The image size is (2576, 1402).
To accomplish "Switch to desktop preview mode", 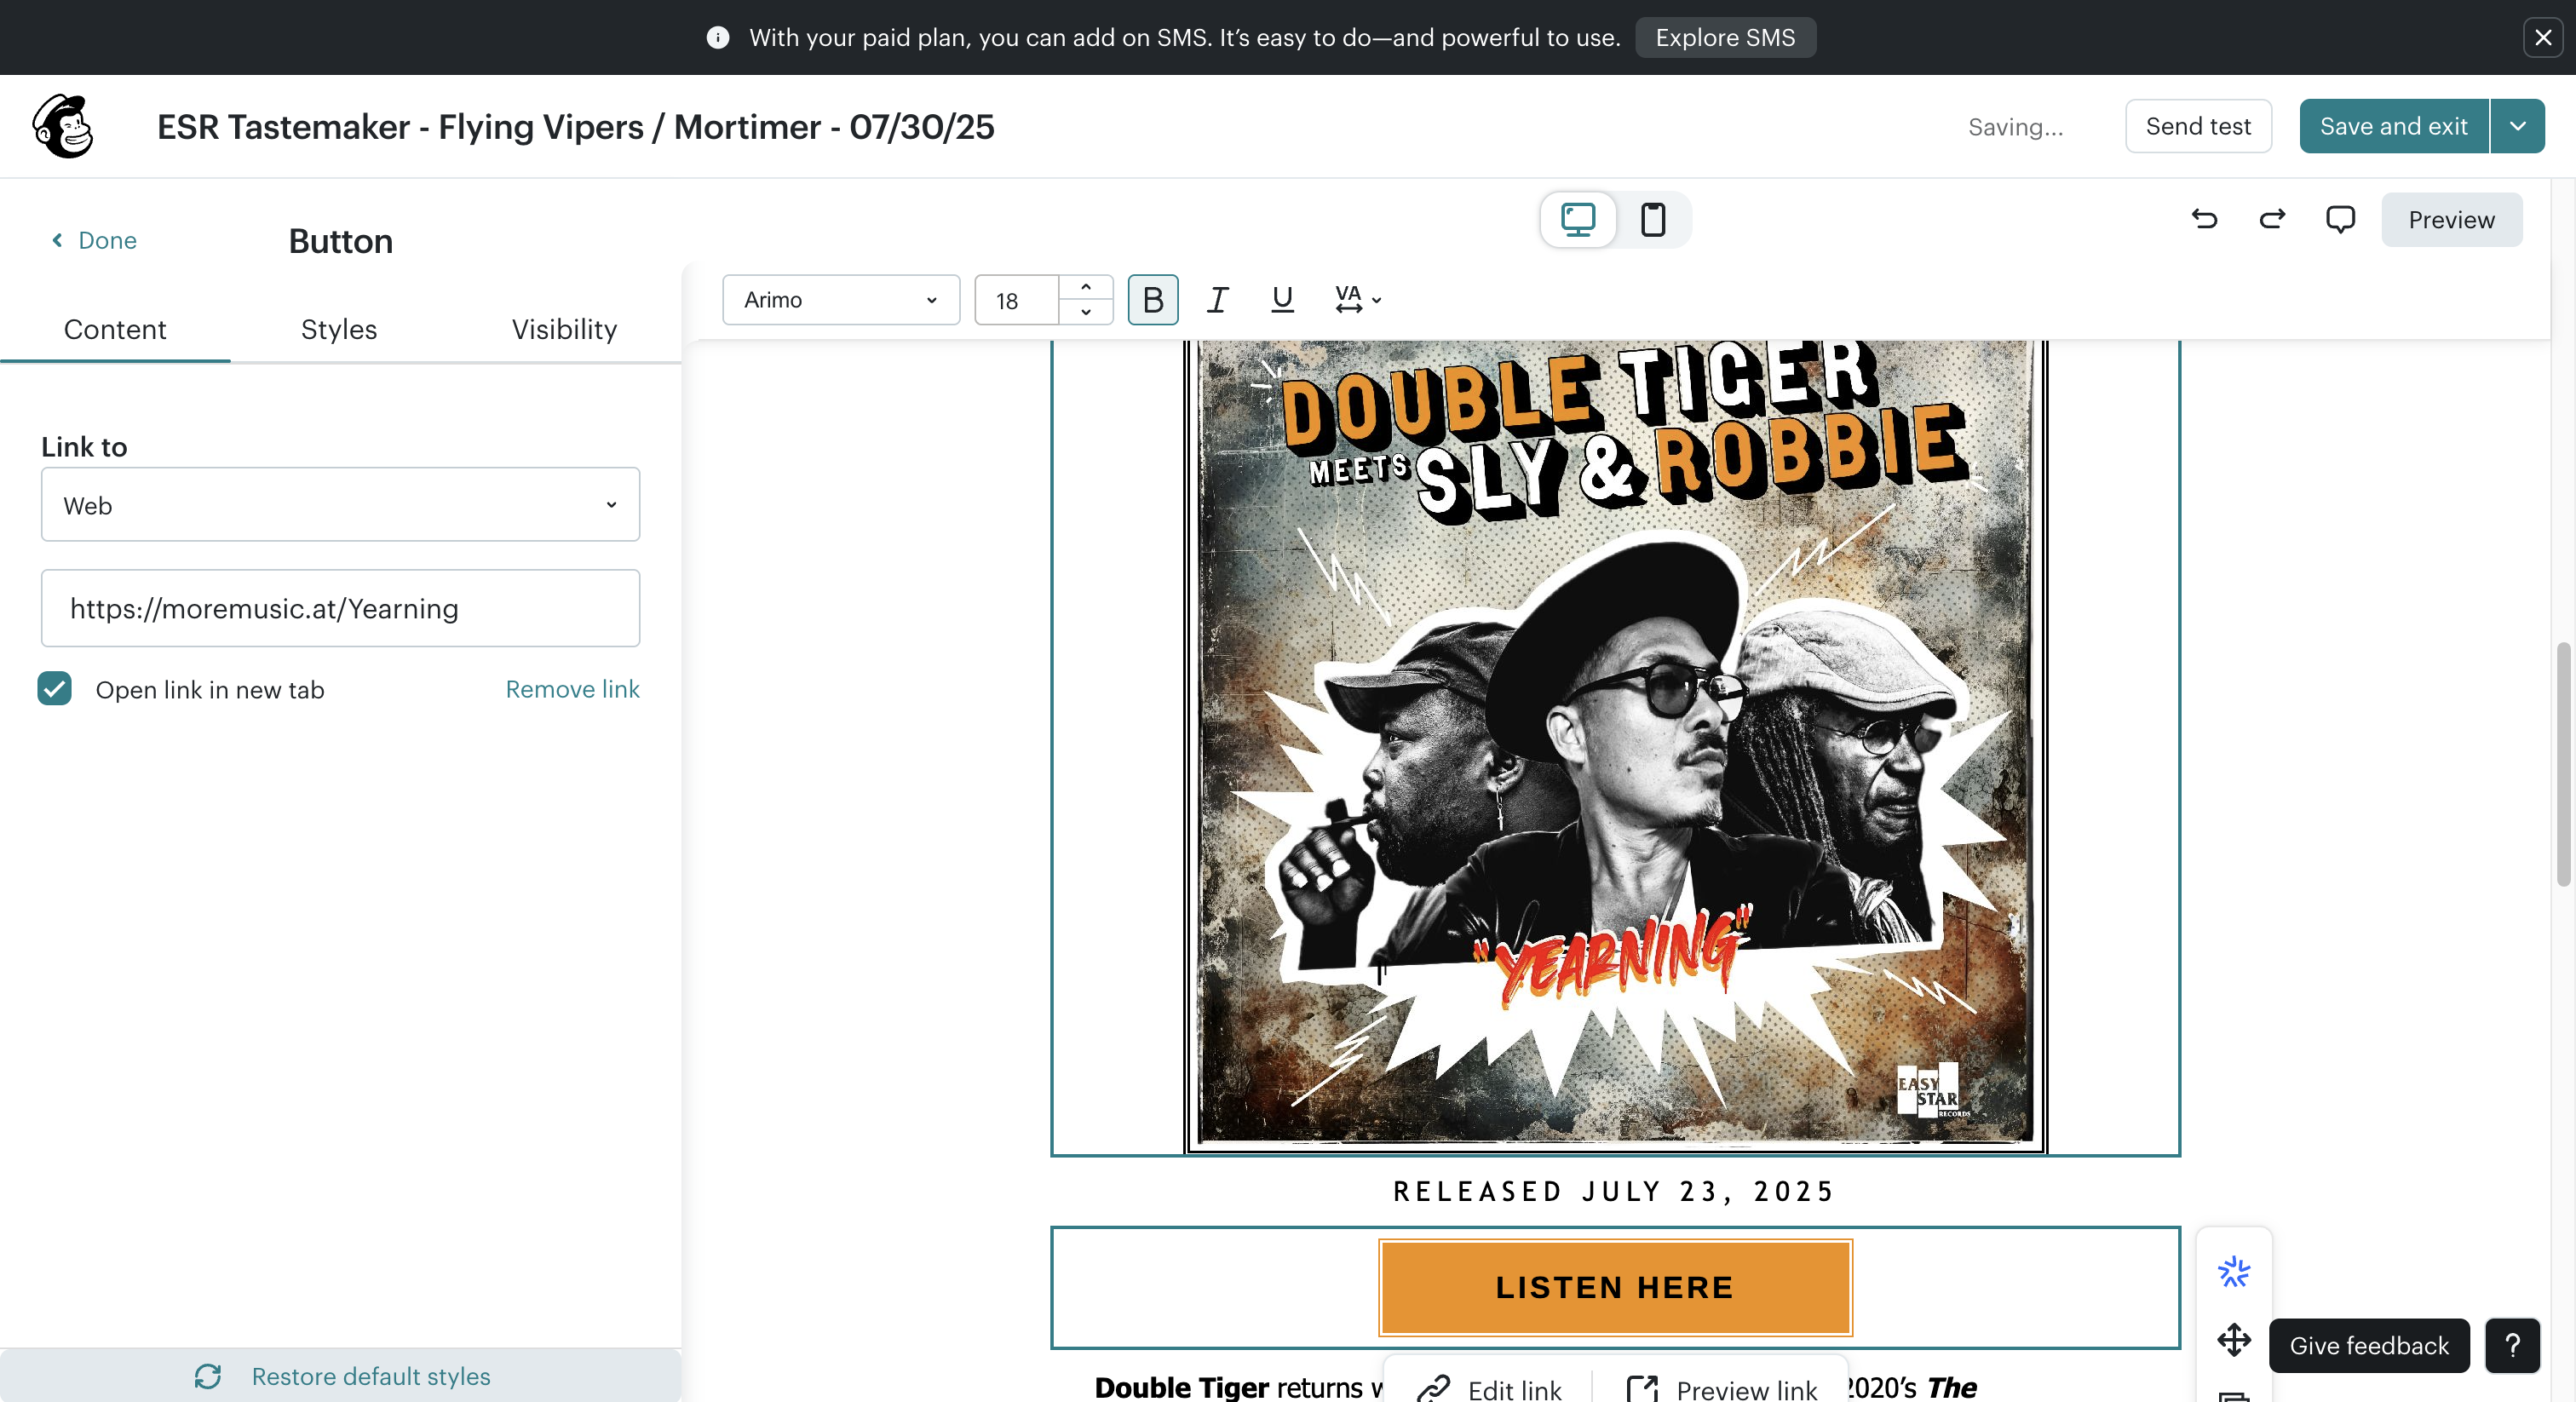I will click(1578, 219).
